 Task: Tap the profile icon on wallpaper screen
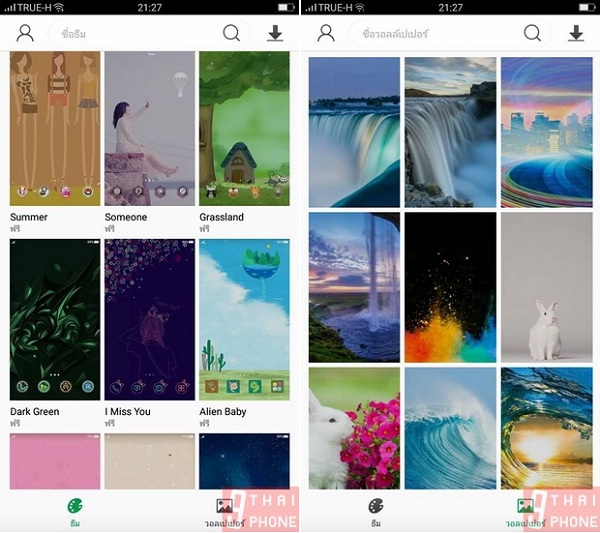326,33
